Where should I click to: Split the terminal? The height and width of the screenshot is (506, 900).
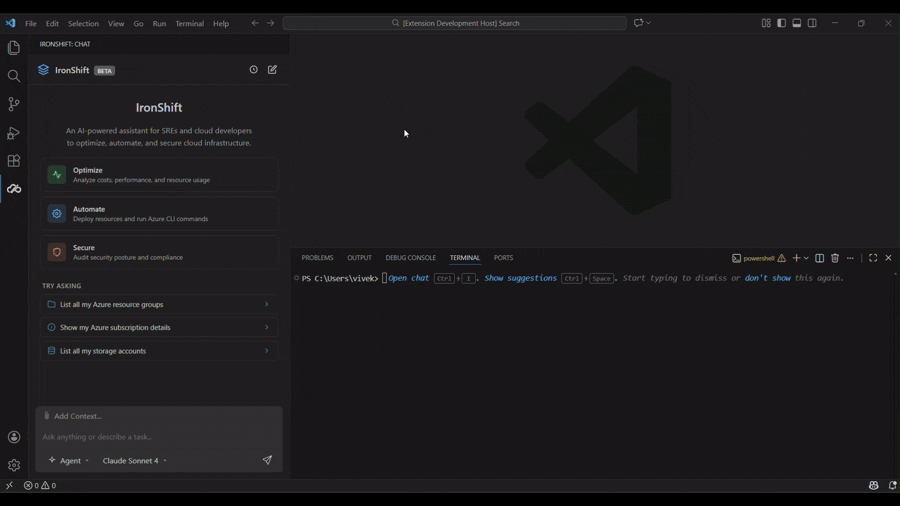pos(820,258)
